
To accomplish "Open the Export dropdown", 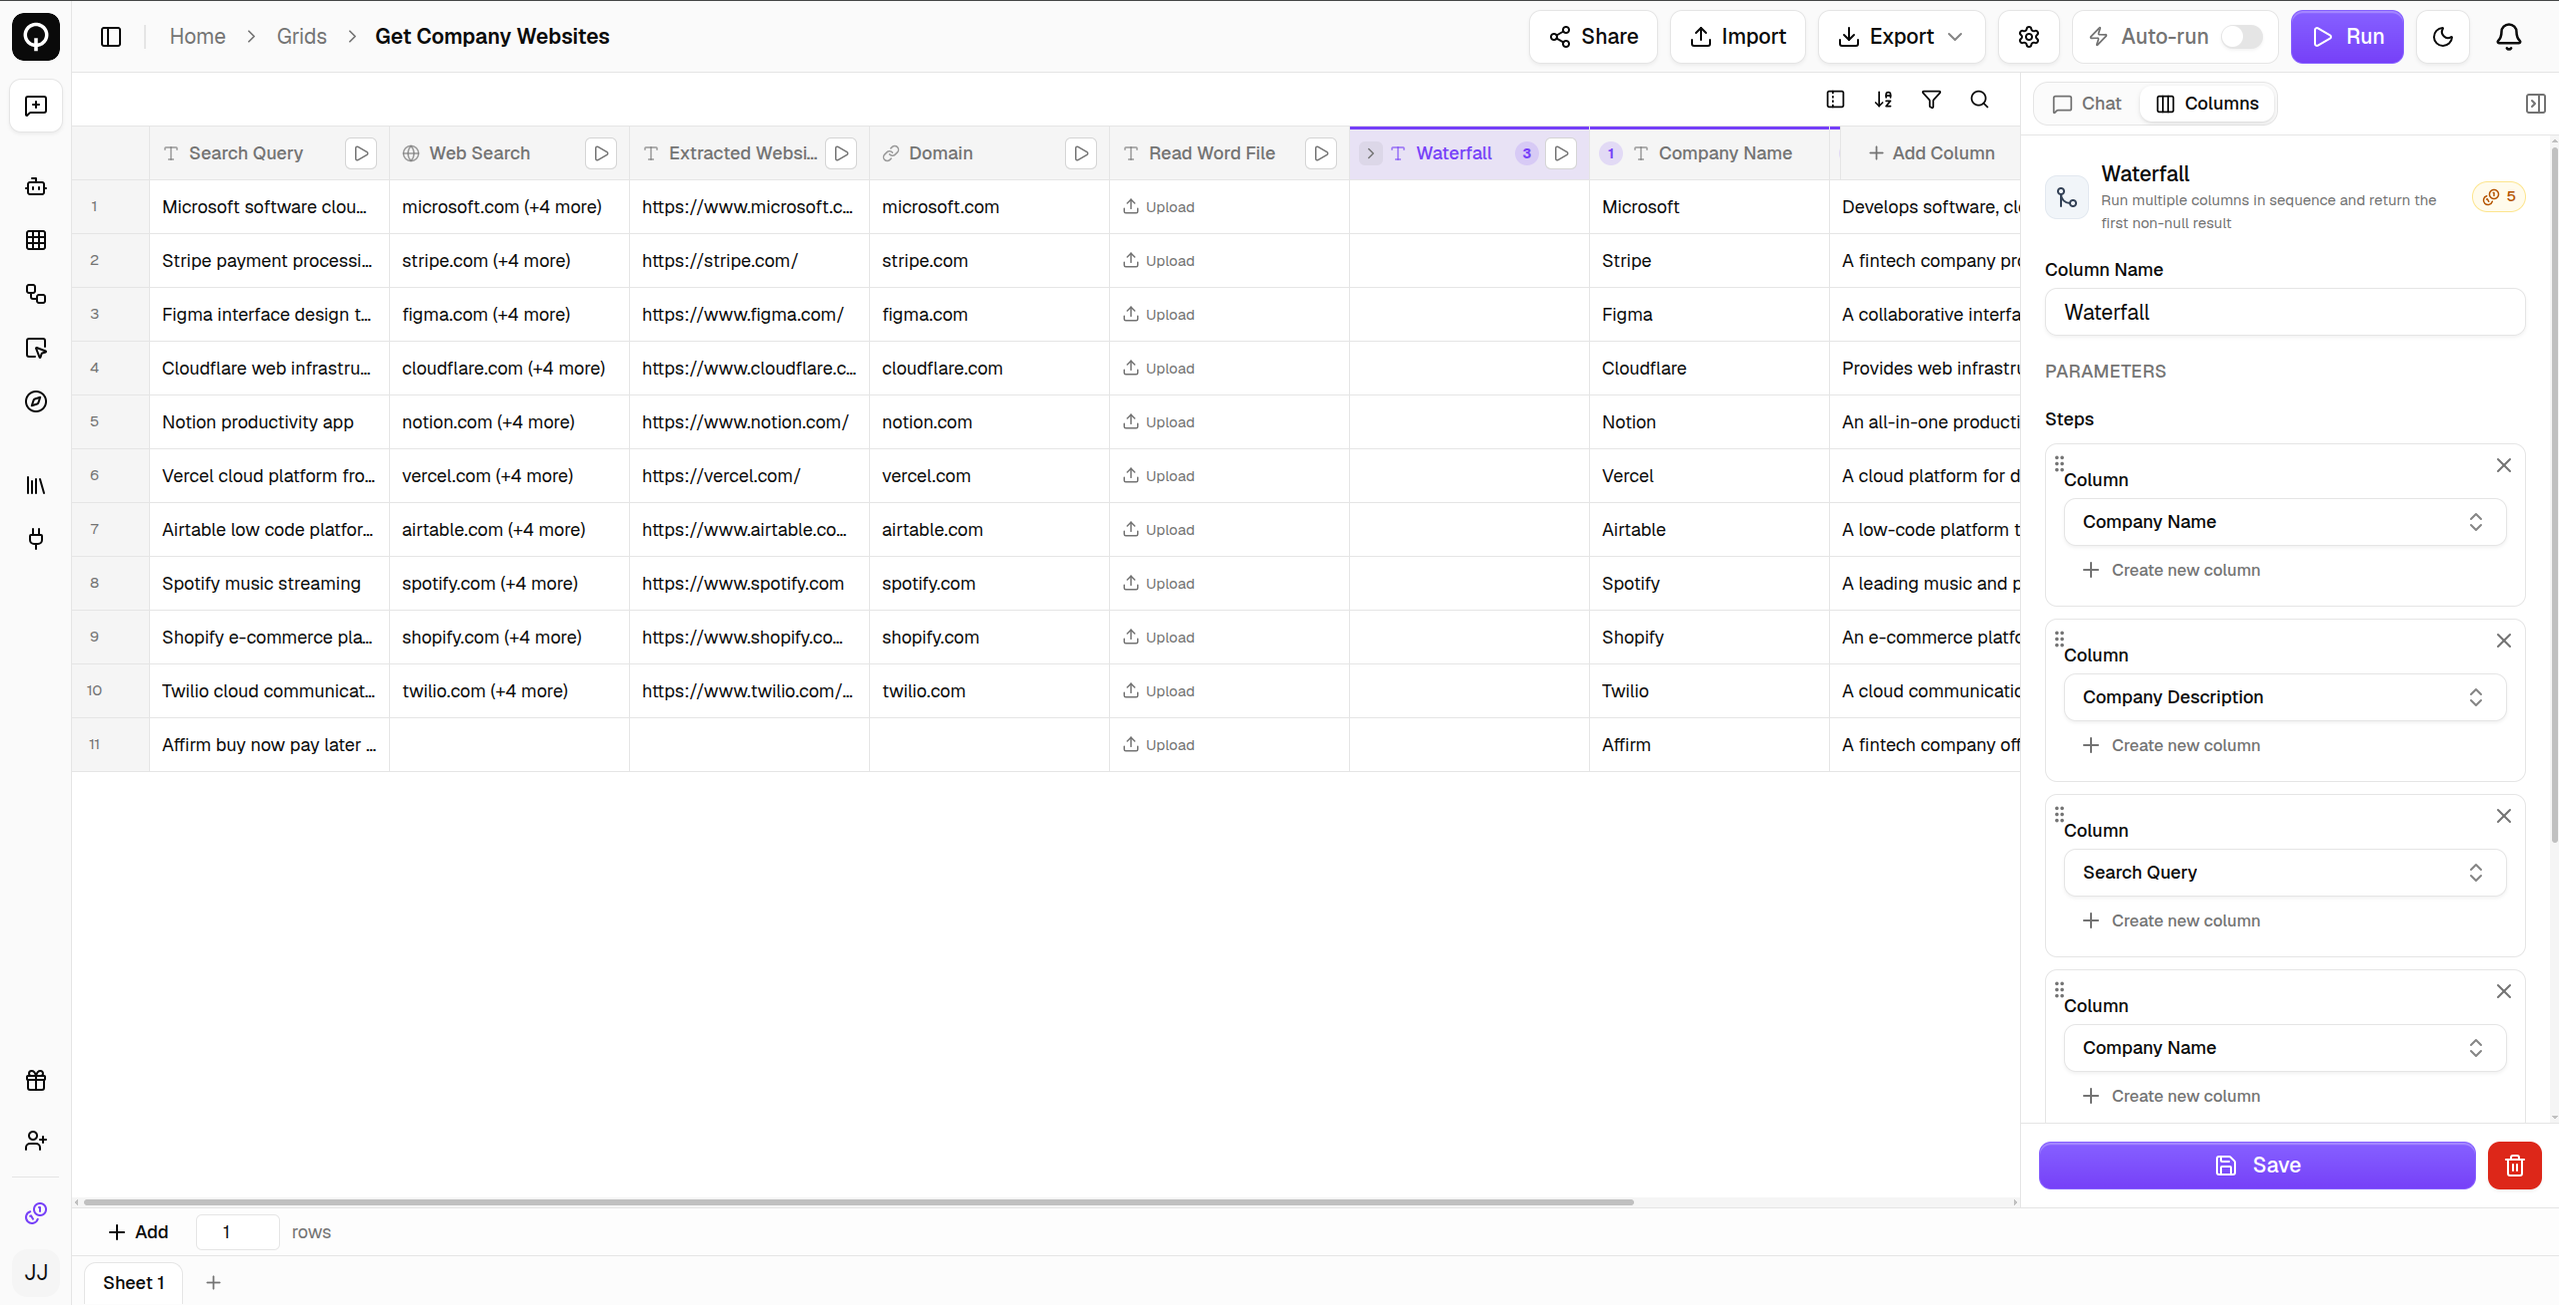I will point(1901,37).
